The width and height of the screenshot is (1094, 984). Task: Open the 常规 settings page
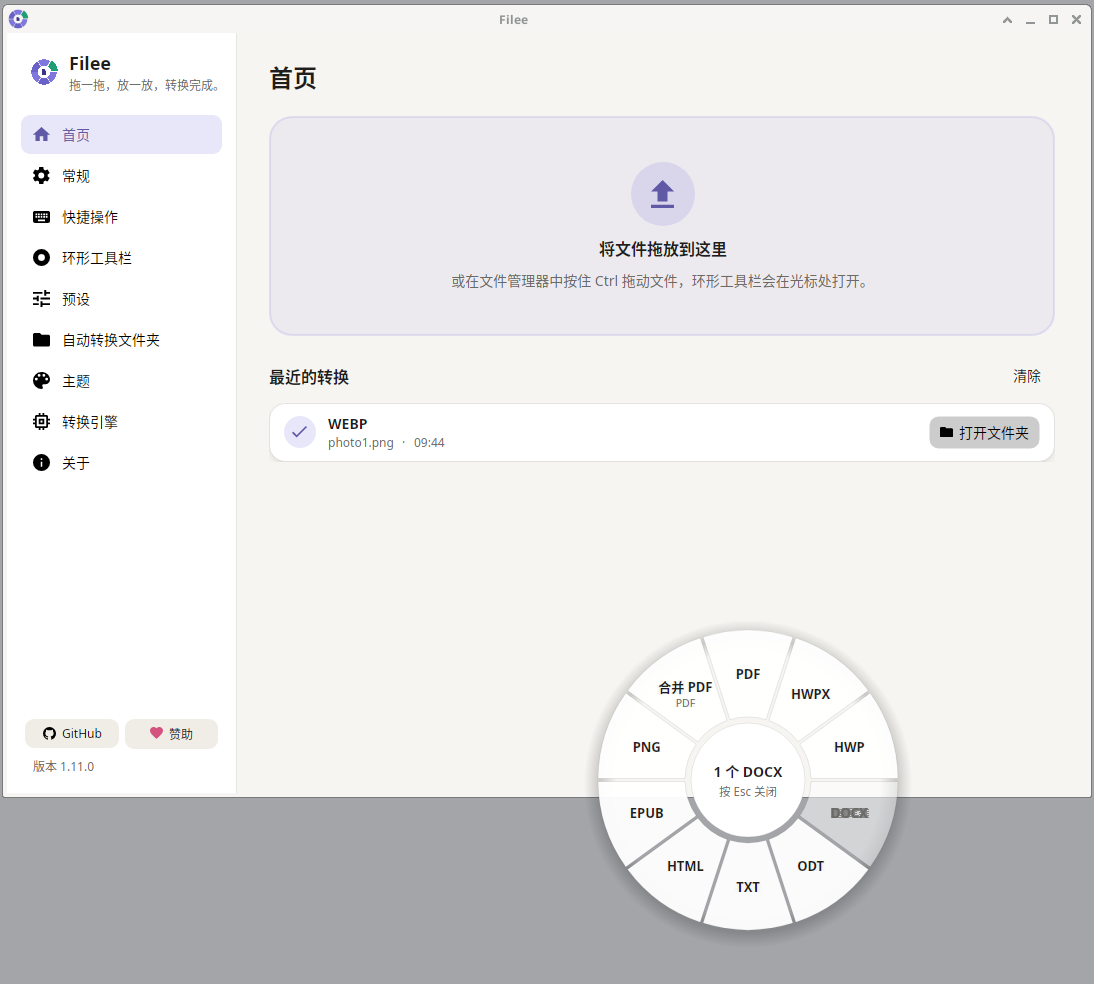(121, 176)
